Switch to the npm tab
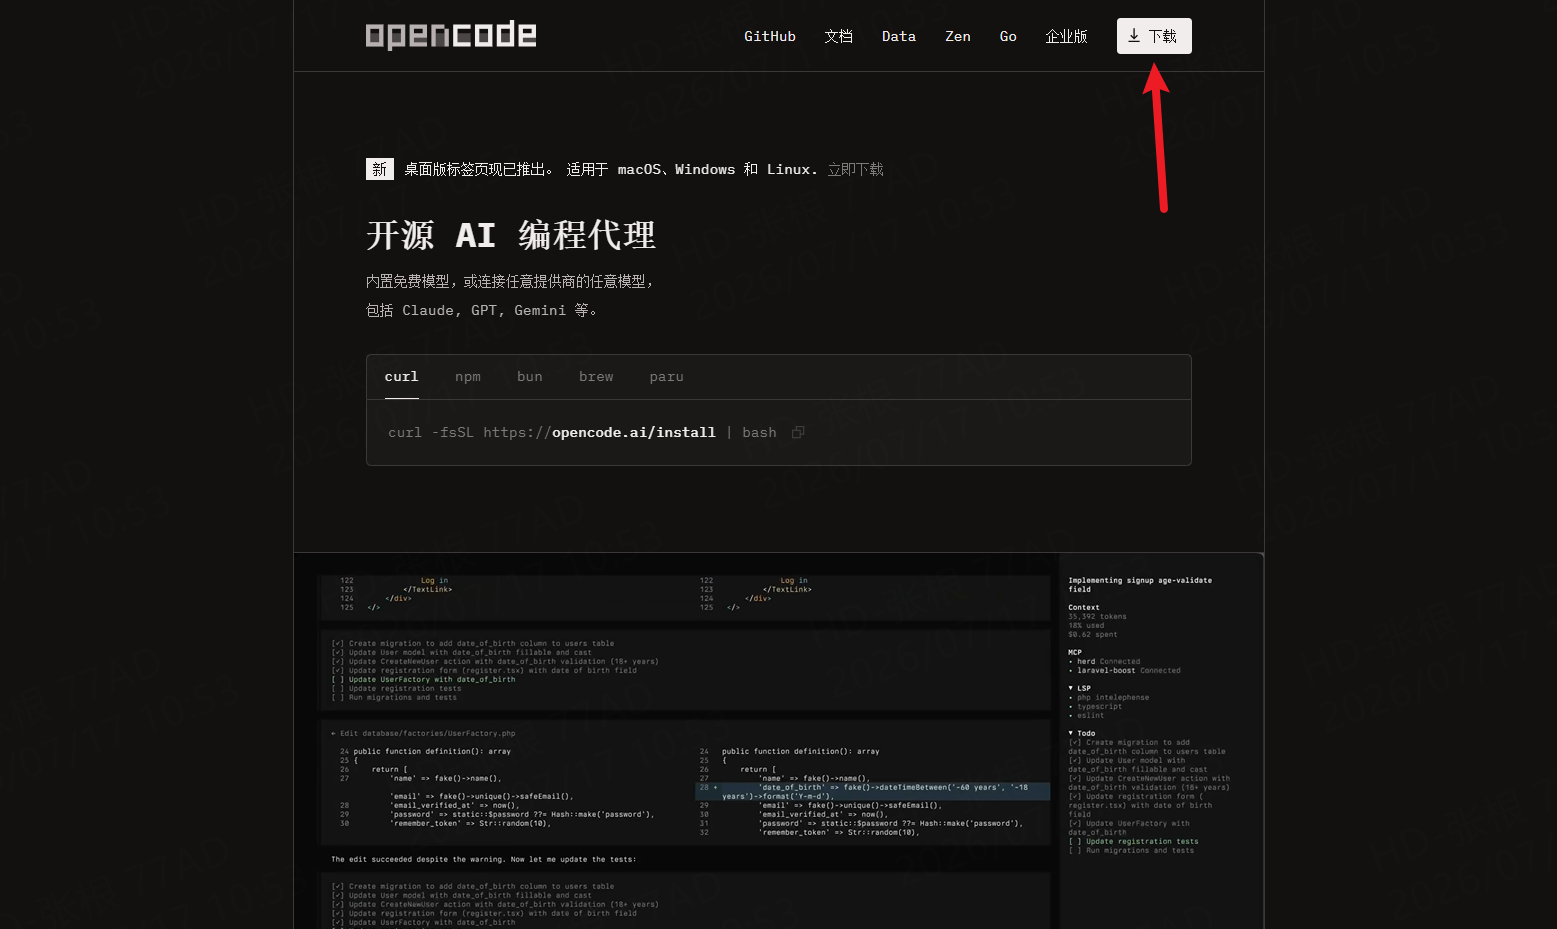Screen dimensions: 1557x929 click(468, 377)
